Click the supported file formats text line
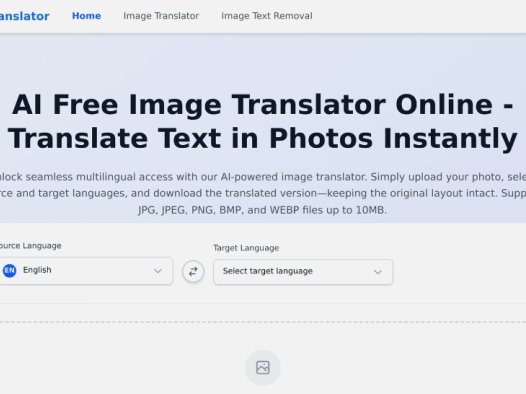The height and width of the screenshot is (394, 526). click(262, 210)
